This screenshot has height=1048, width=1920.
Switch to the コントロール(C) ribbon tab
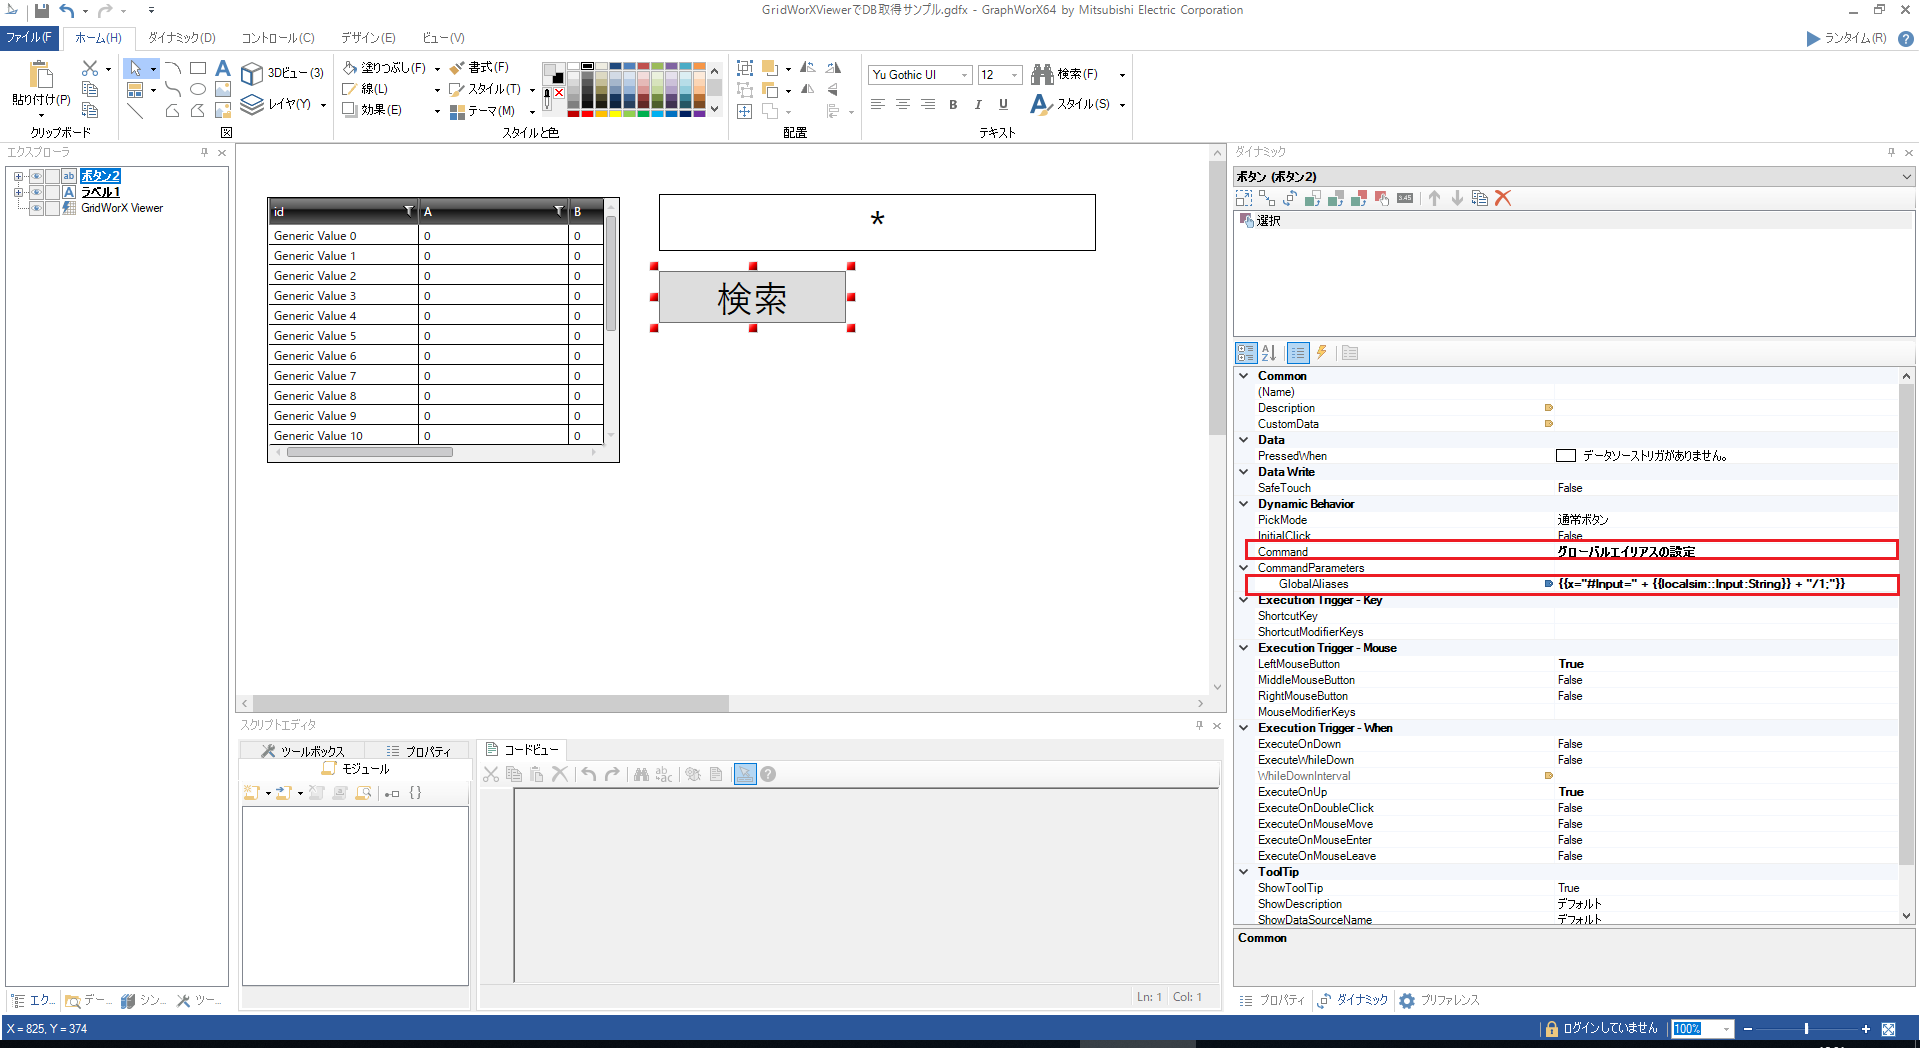(x=278, y=38)
